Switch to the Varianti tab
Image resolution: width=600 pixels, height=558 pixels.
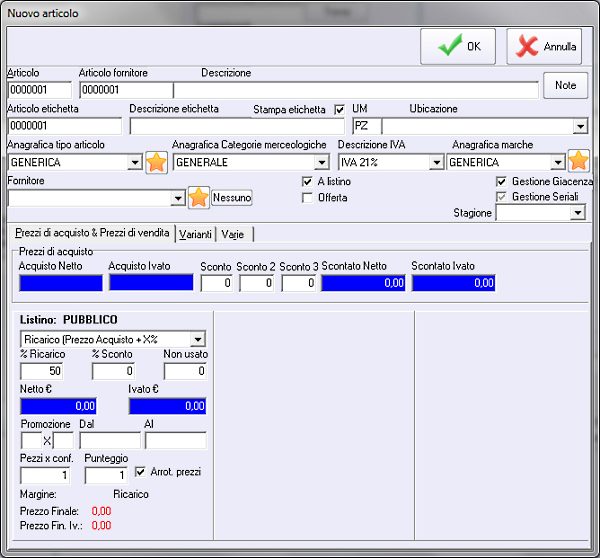[x=196, y=234]
